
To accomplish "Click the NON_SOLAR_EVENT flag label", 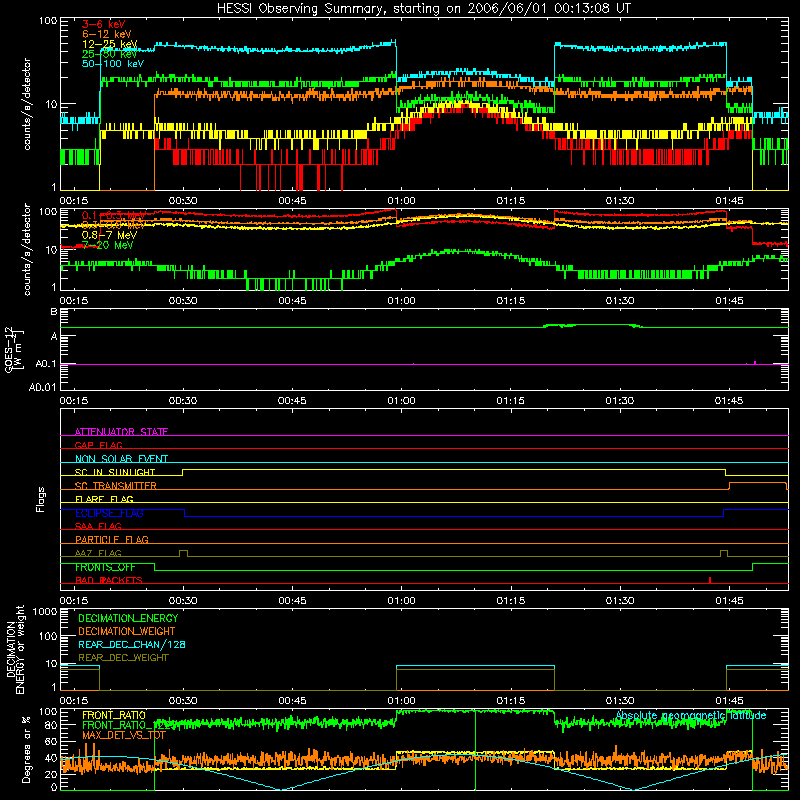I will click(x=121, y=459).
